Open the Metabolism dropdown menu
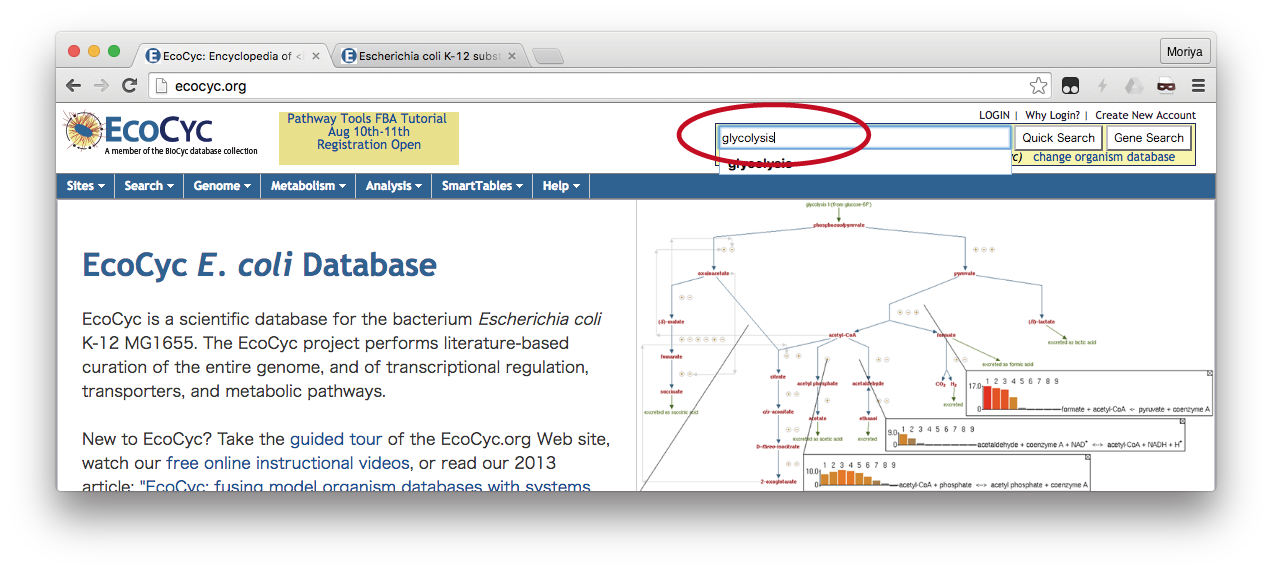The width and height of the screenshot is (1272, 571). [x=308, y=186]
